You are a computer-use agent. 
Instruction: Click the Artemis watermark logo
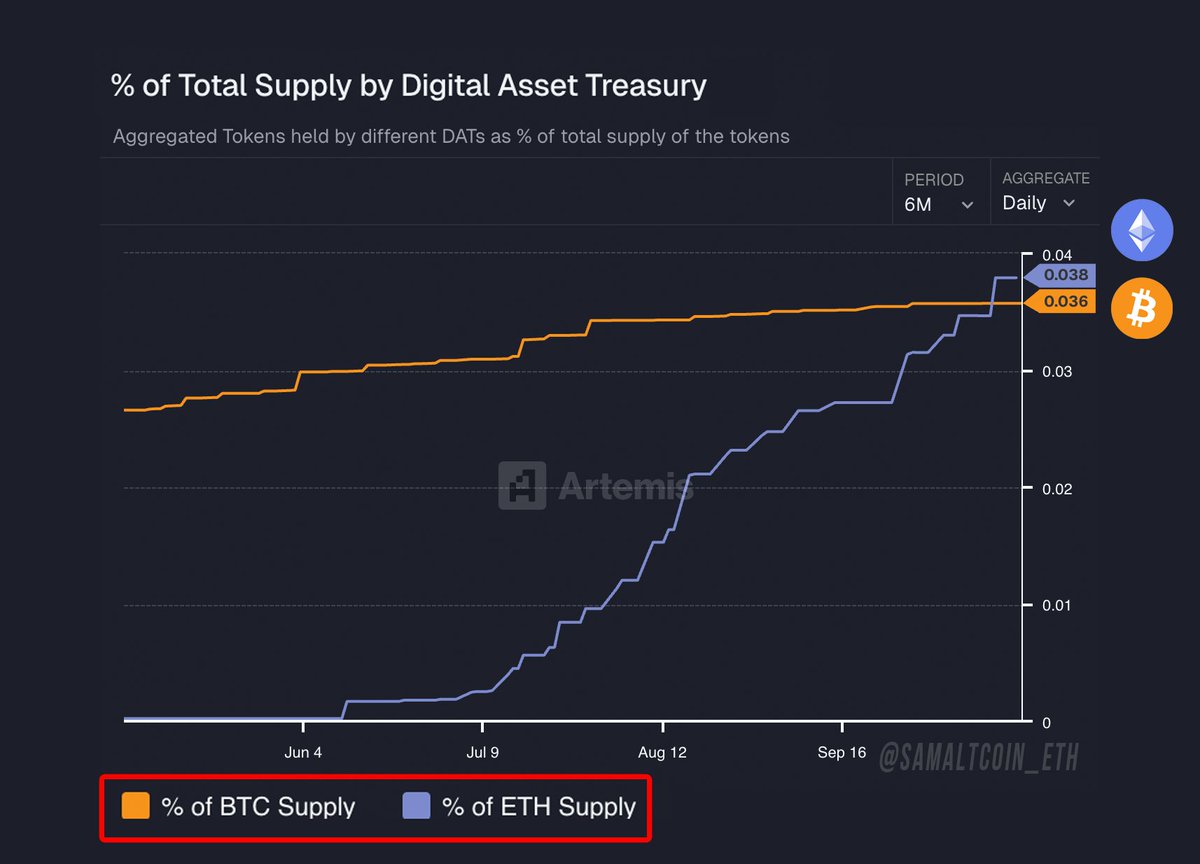[522, 486]
